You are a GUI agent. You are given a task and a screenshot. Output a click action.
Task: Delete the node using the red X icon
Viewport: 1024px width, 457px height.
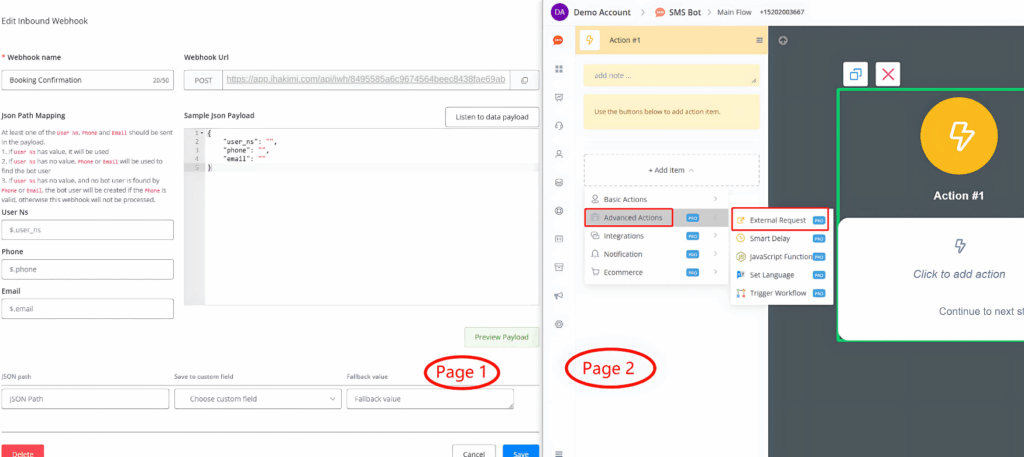(x=888, y=74)
